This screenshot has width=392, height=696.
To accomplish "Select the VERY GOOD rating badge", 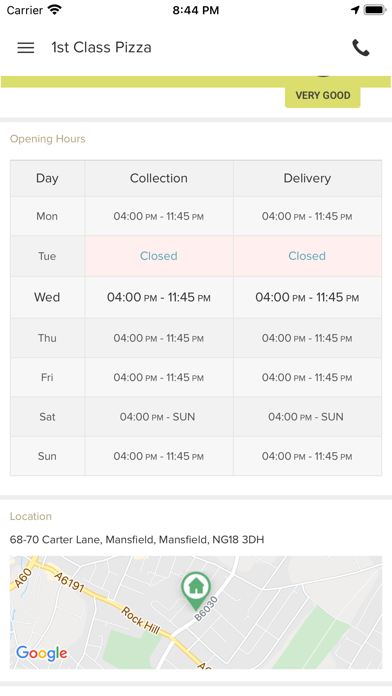I will (323, 95).
